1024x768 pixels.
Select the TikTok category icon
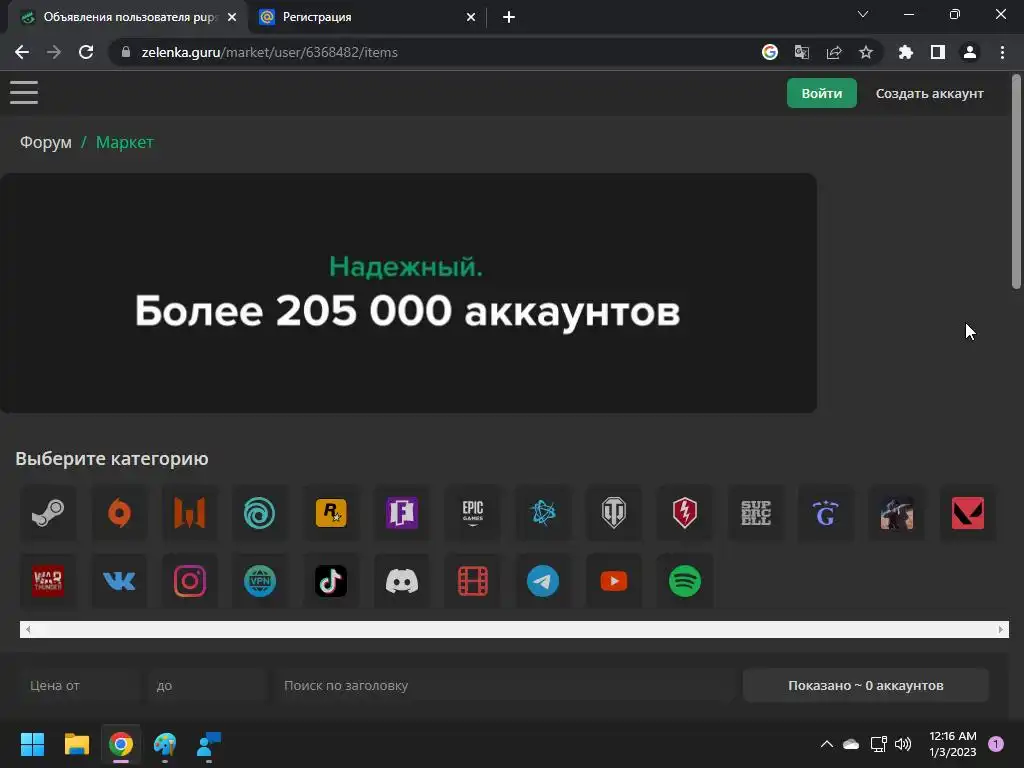pos(331,581)
